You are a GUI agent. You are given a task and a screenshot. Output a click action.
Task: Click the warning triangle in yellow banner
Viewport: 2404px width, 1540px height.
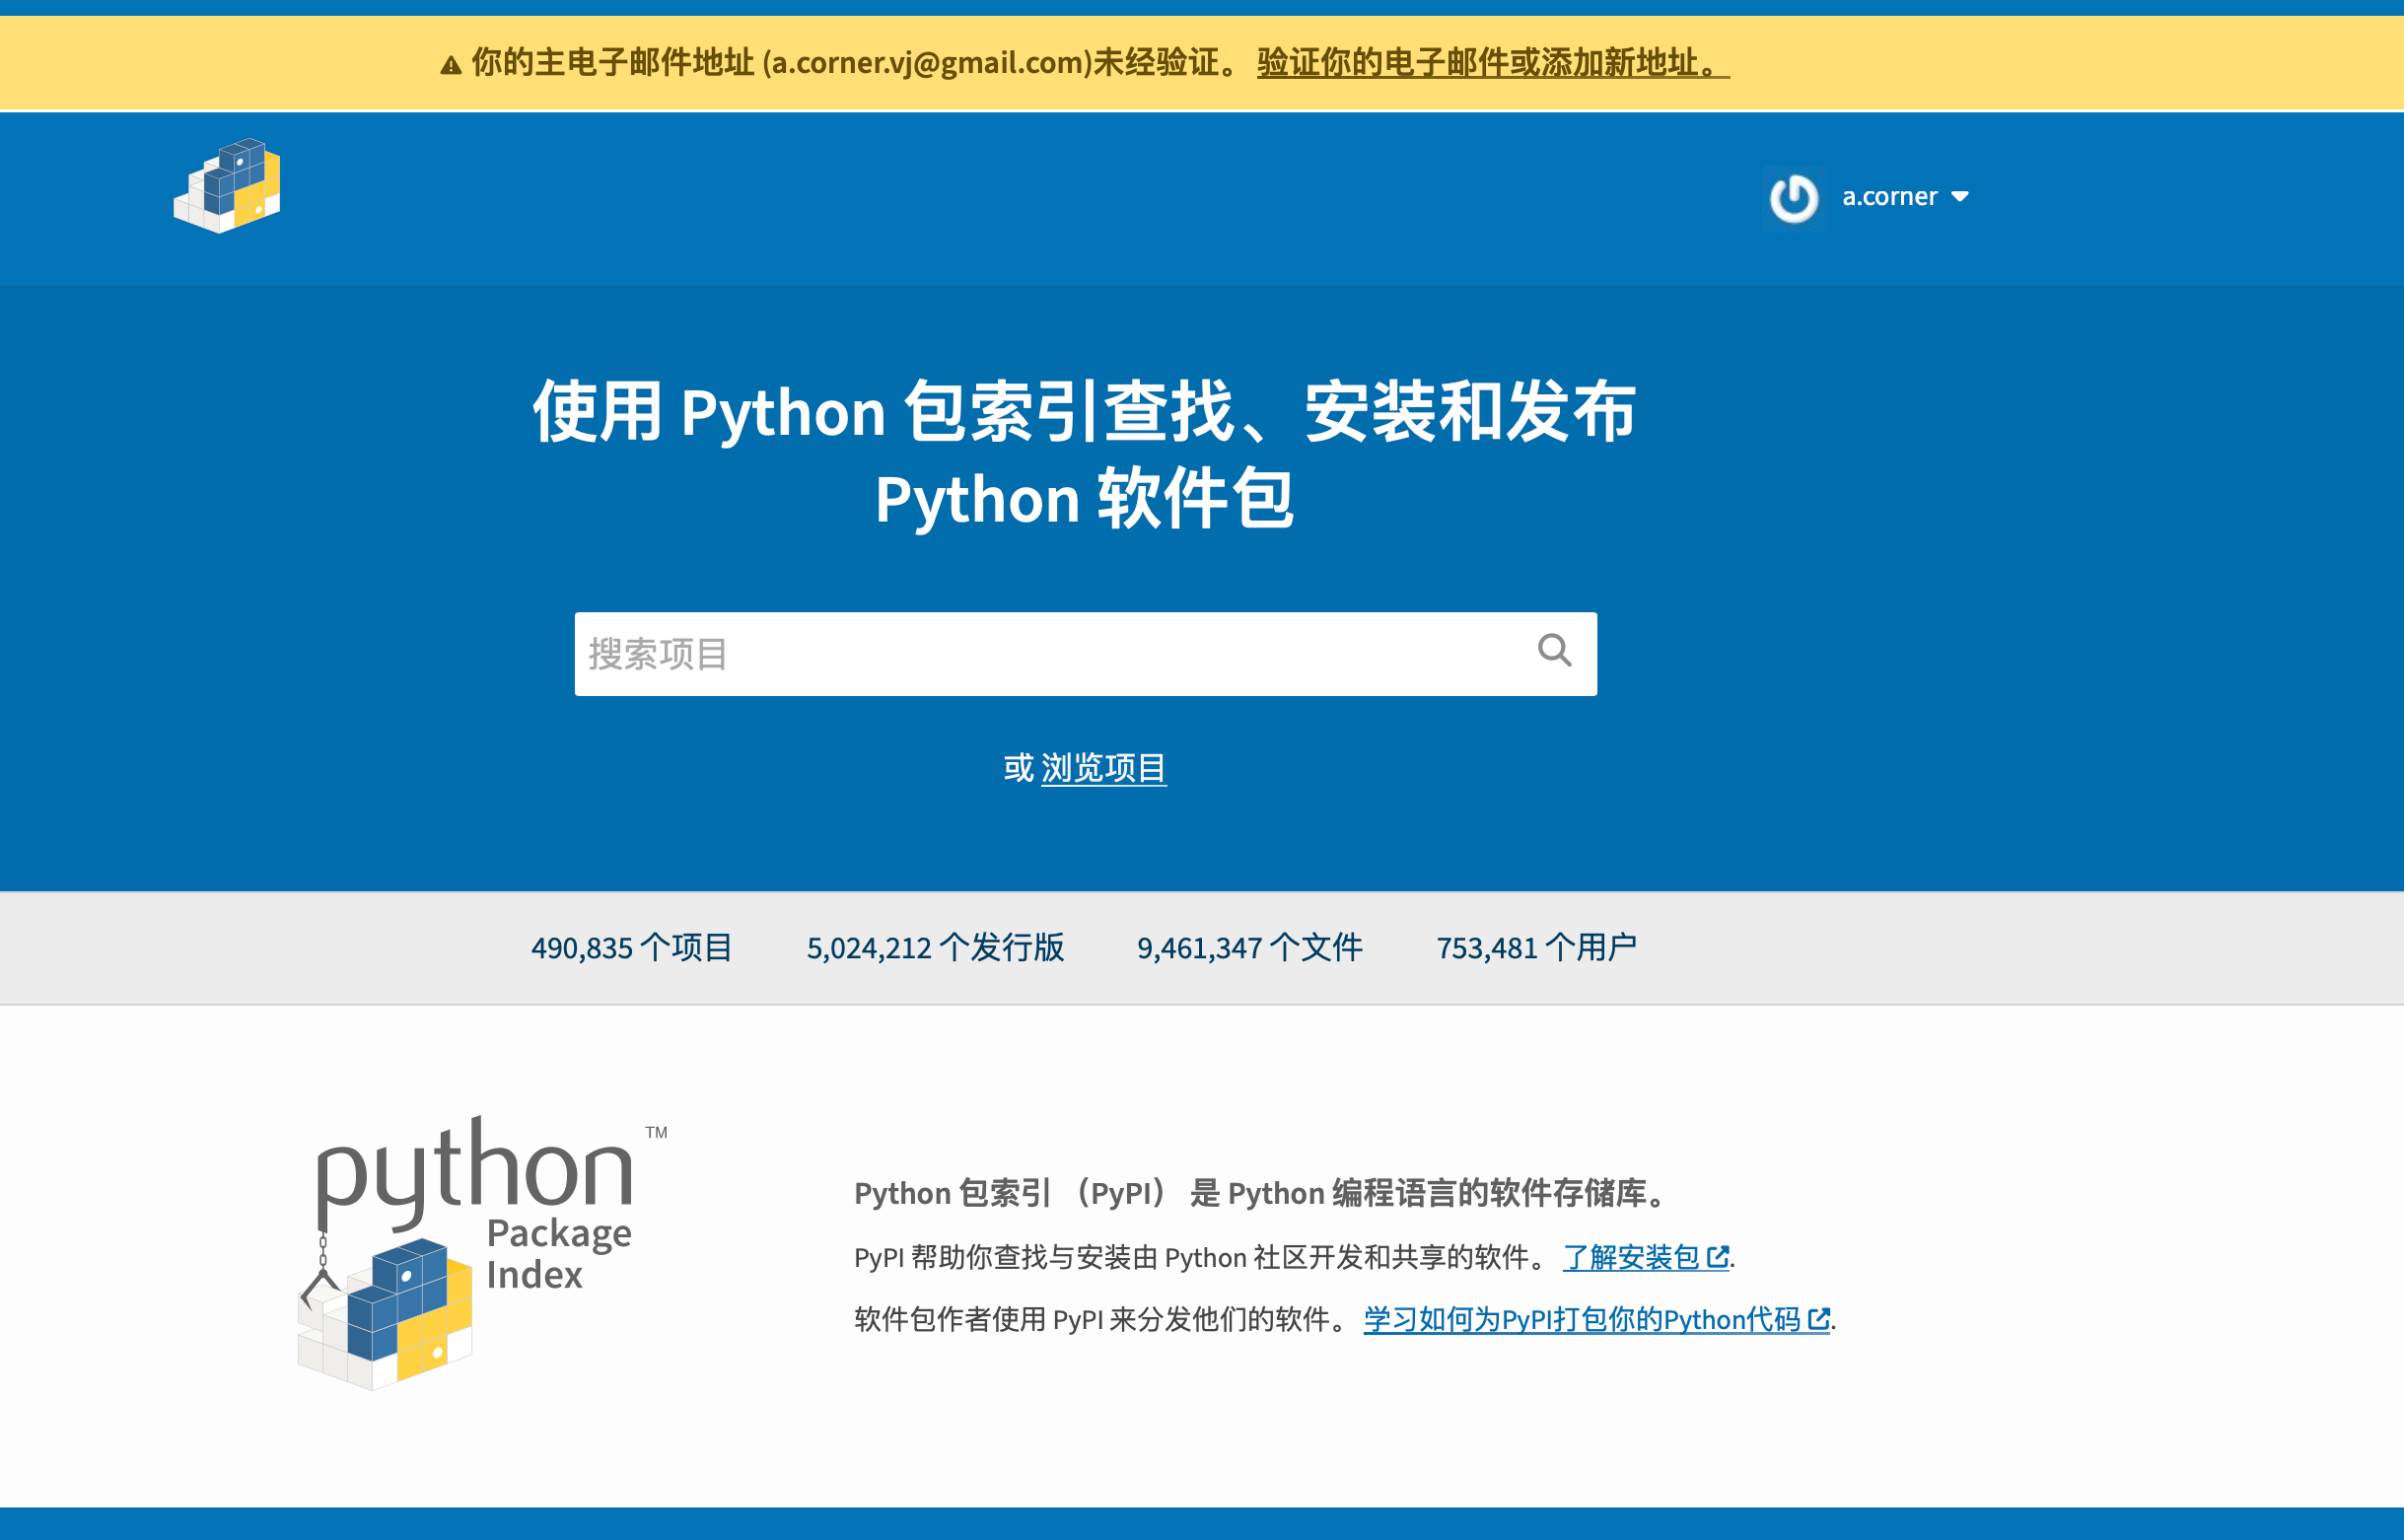point(451,65)
